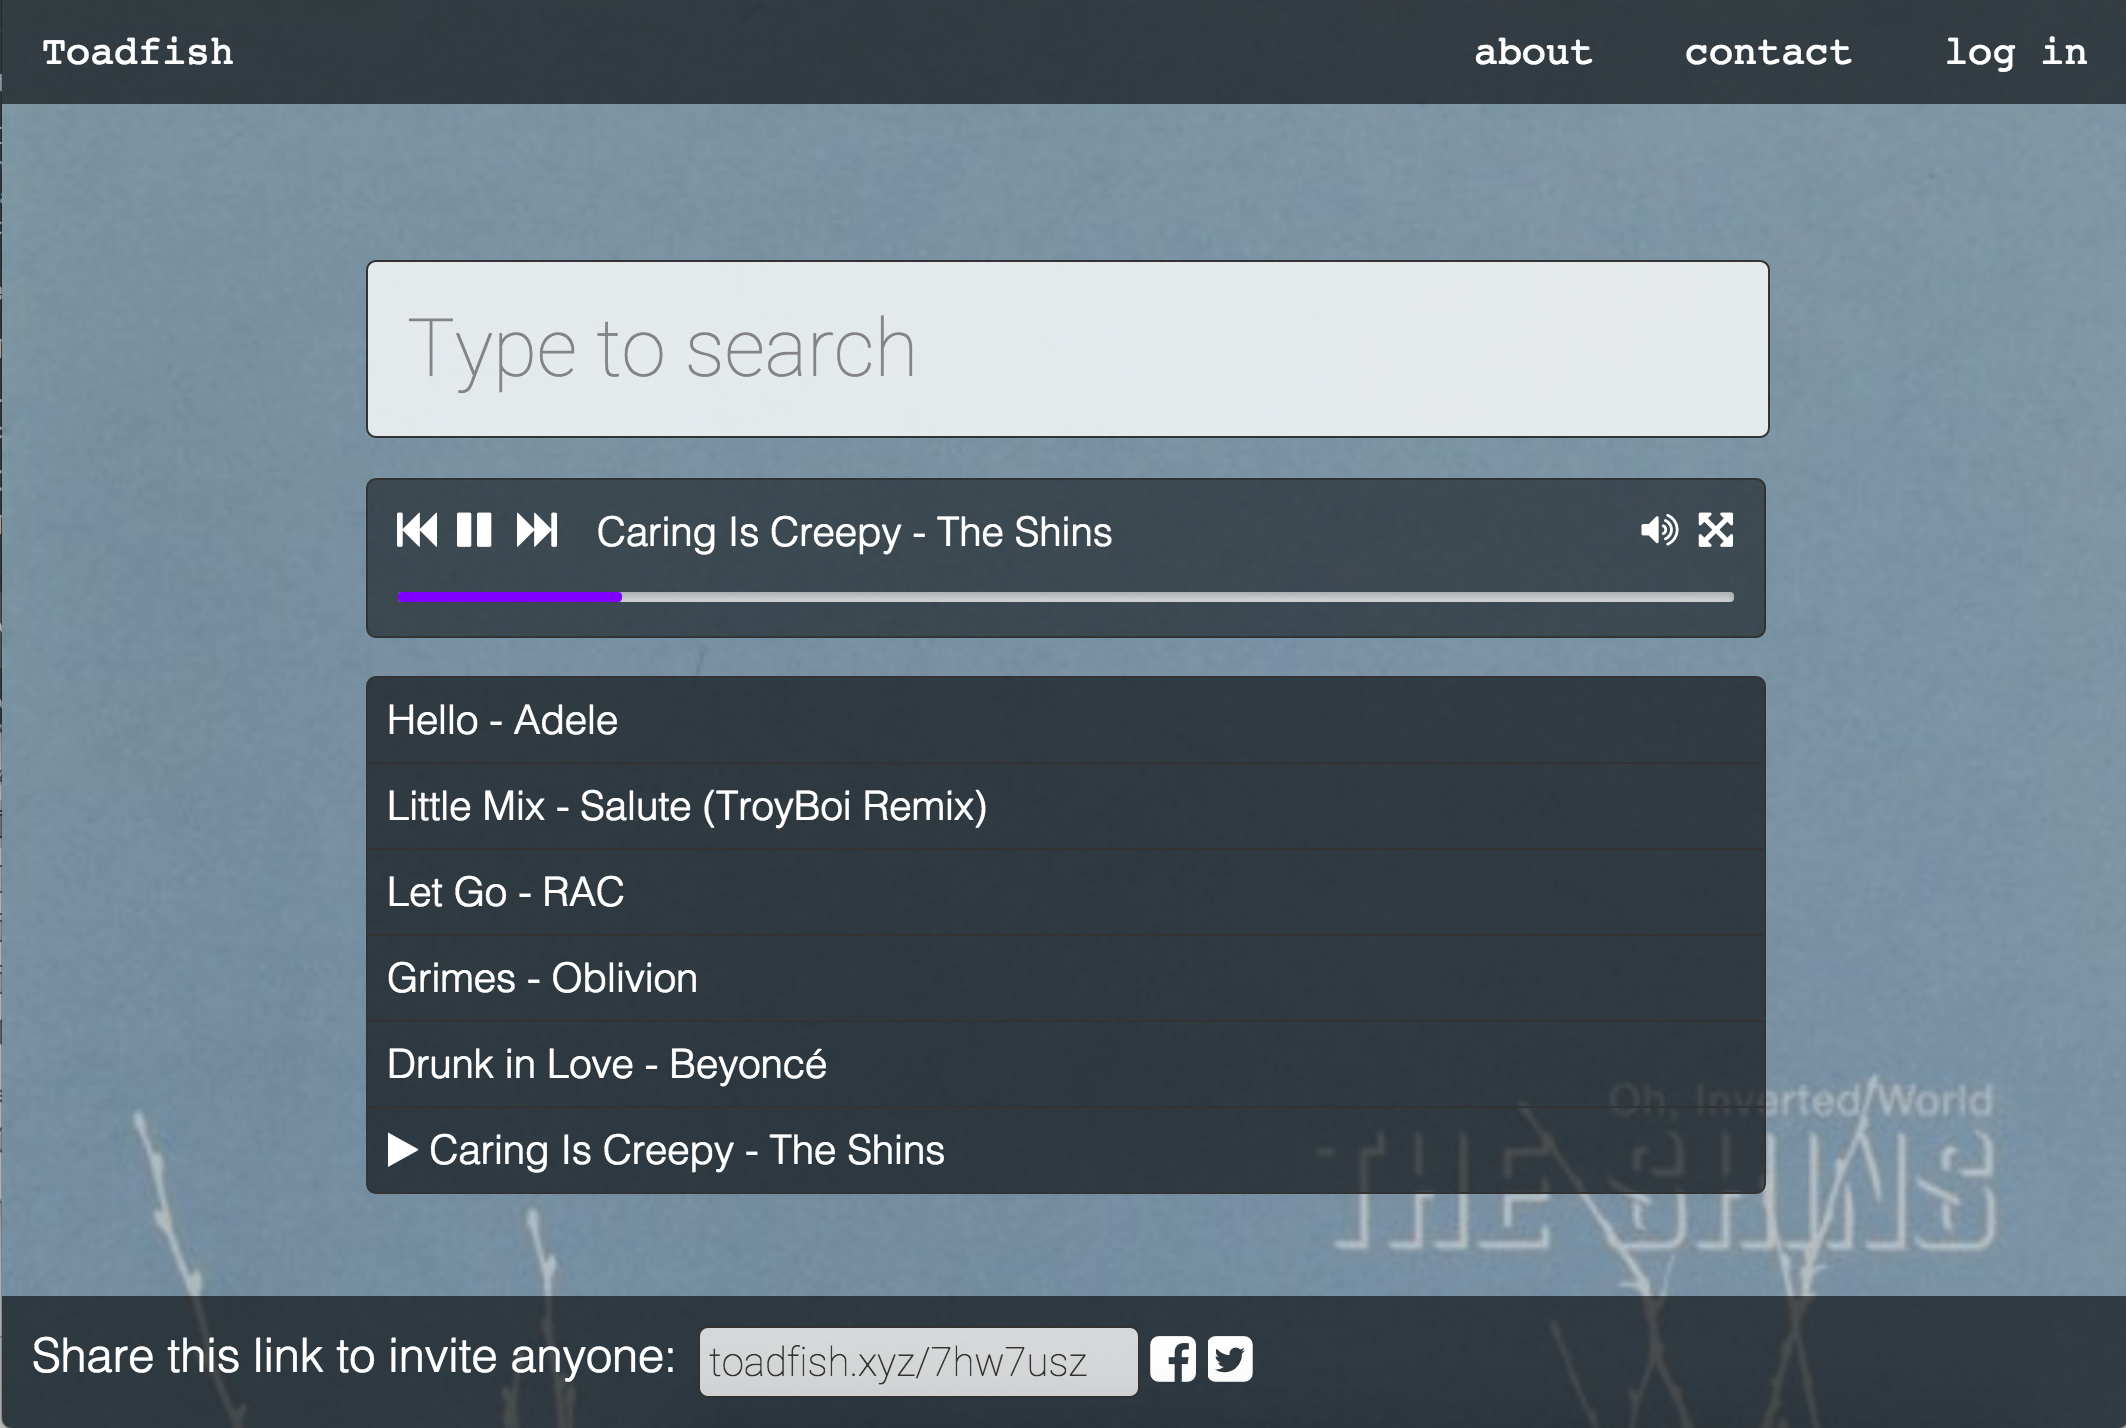Expand player to fullscreen
This screenshot has width=2126, height=1428.
tap(1716, 530)
